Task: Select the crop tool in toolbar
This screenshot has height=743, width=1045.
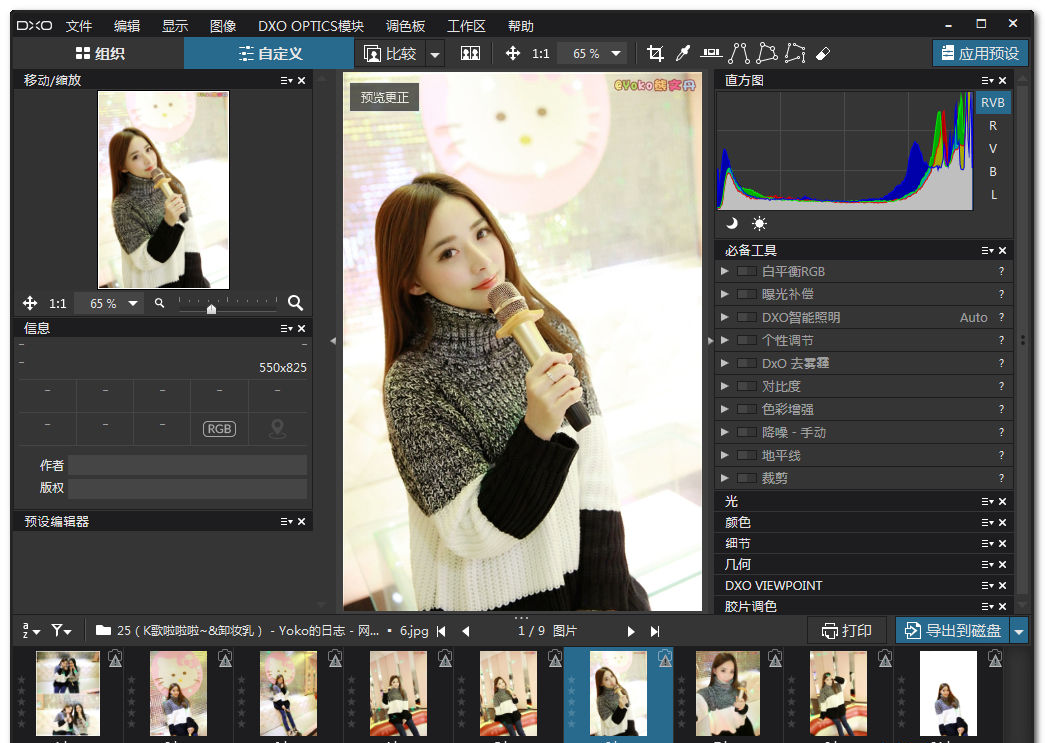Action: (656, 53)
